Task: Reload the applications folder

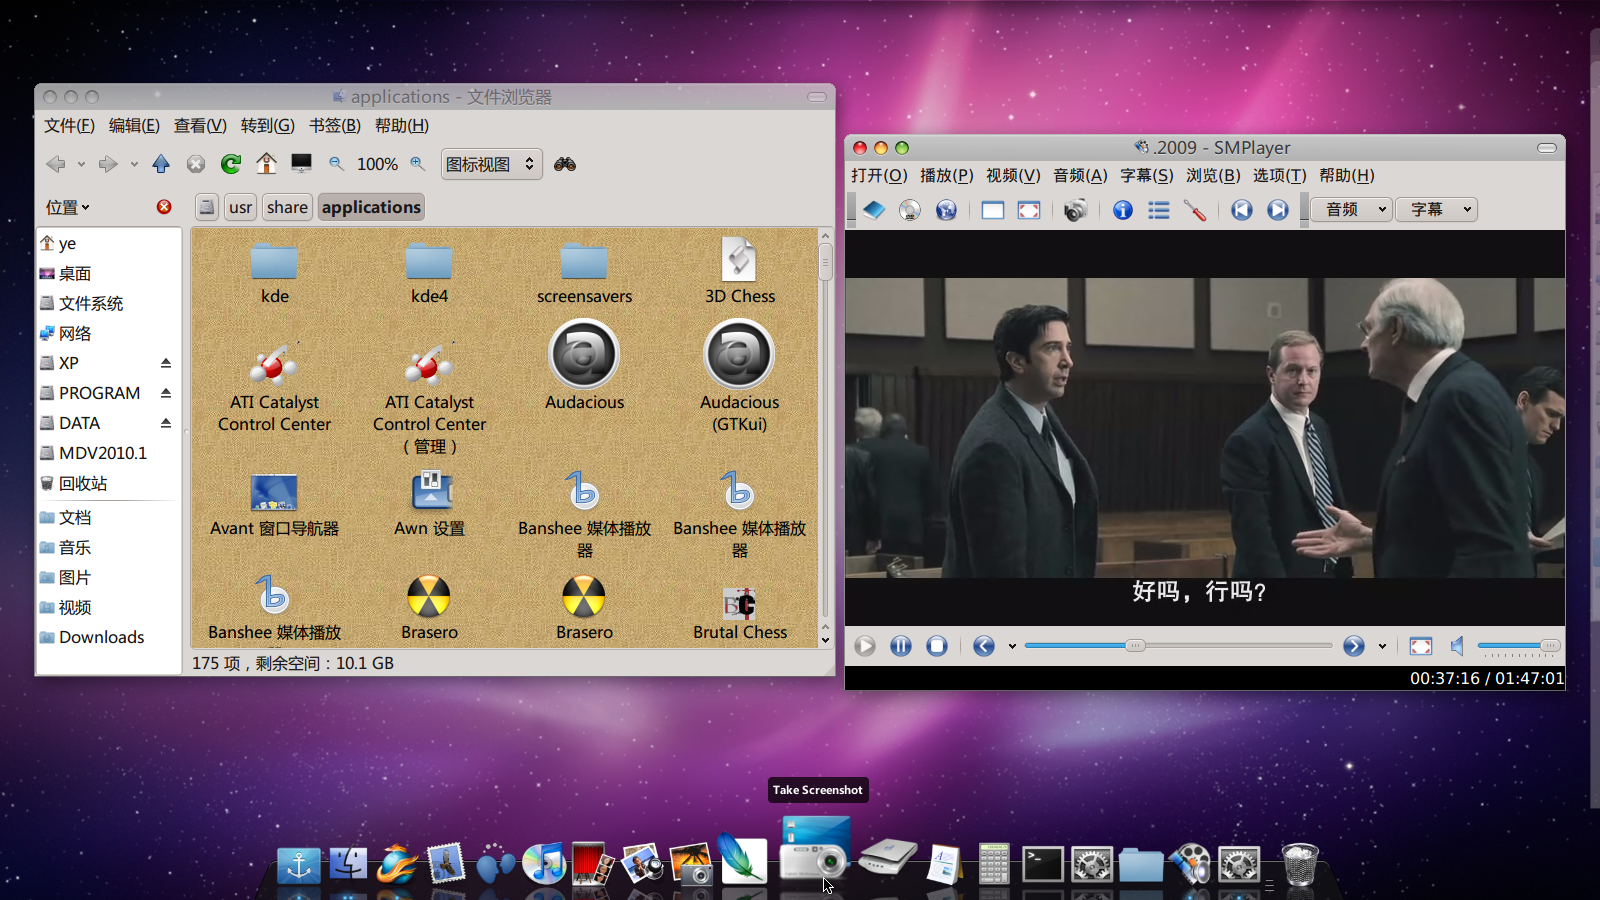Action: tap(231, 164)
